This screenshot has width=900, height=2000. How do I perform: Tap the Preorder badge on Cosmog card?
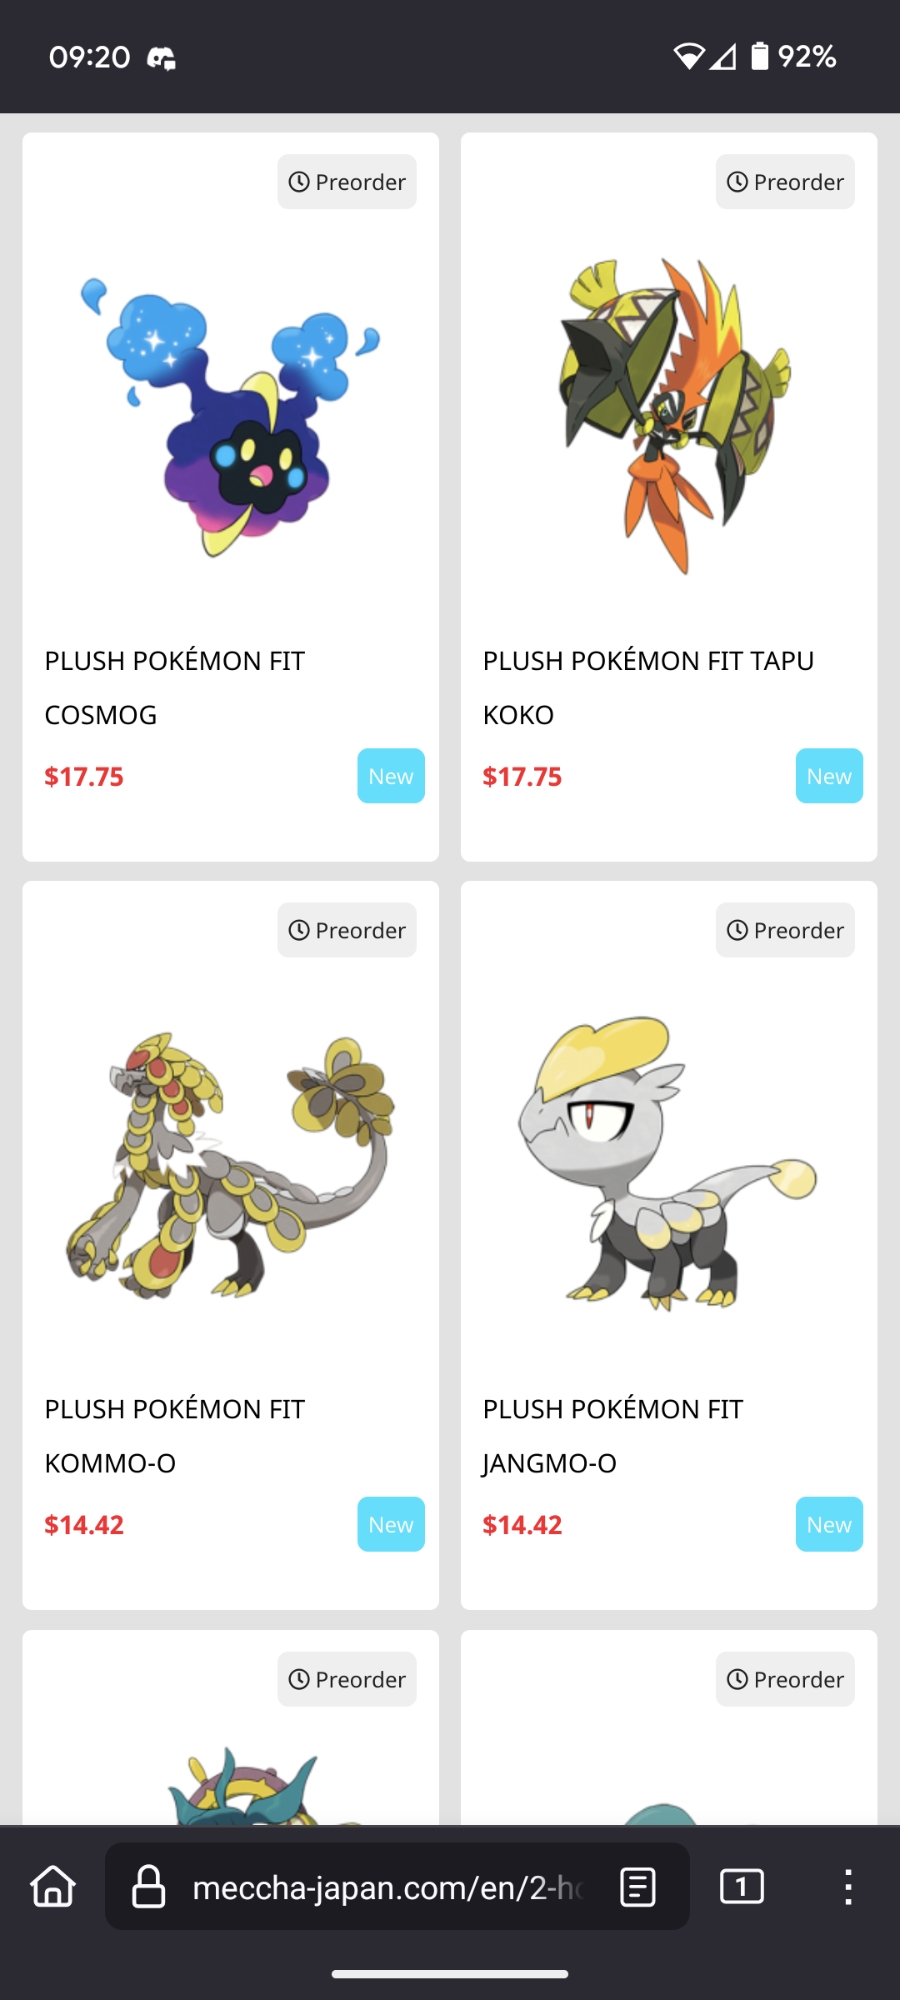click(347, 182)
